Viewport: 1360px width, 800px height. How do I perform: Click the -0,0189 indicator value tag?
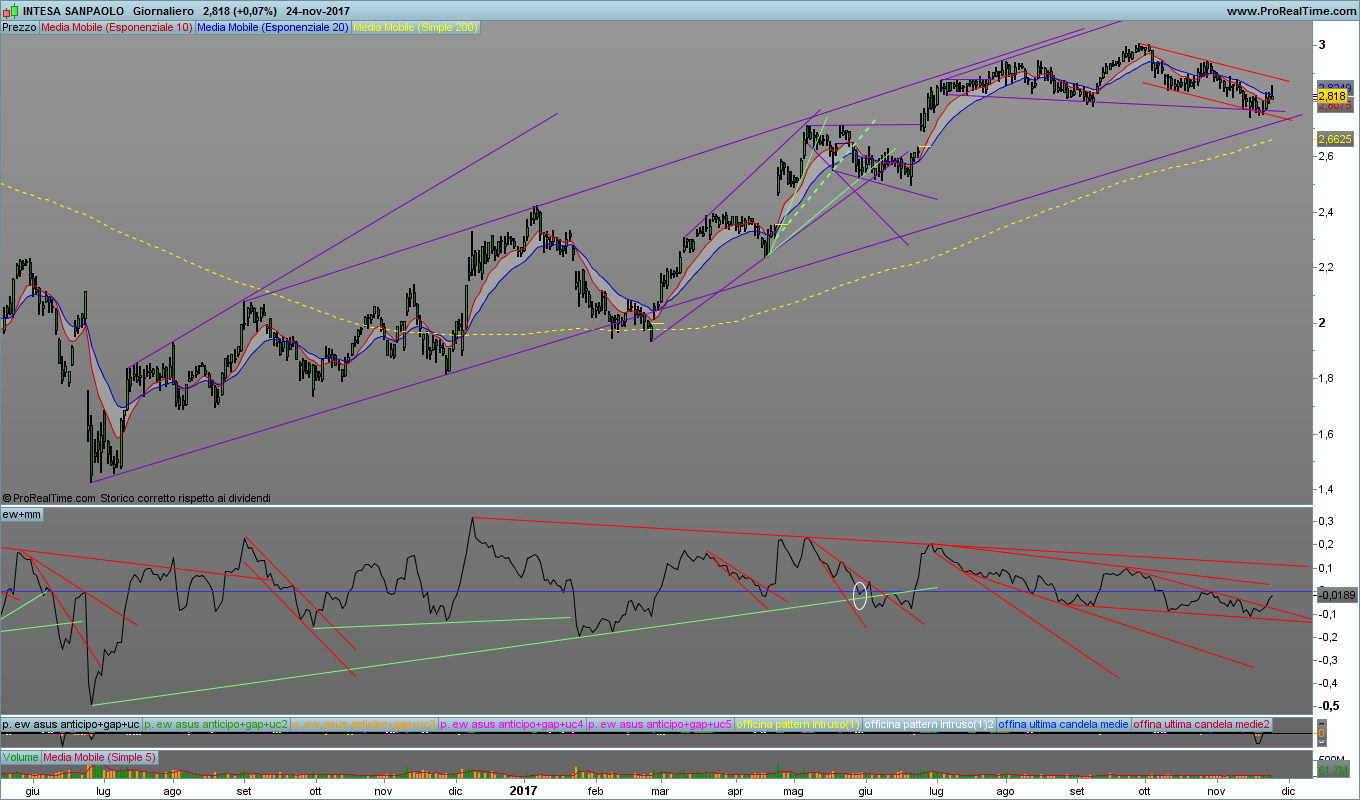tap(1336, 595)
